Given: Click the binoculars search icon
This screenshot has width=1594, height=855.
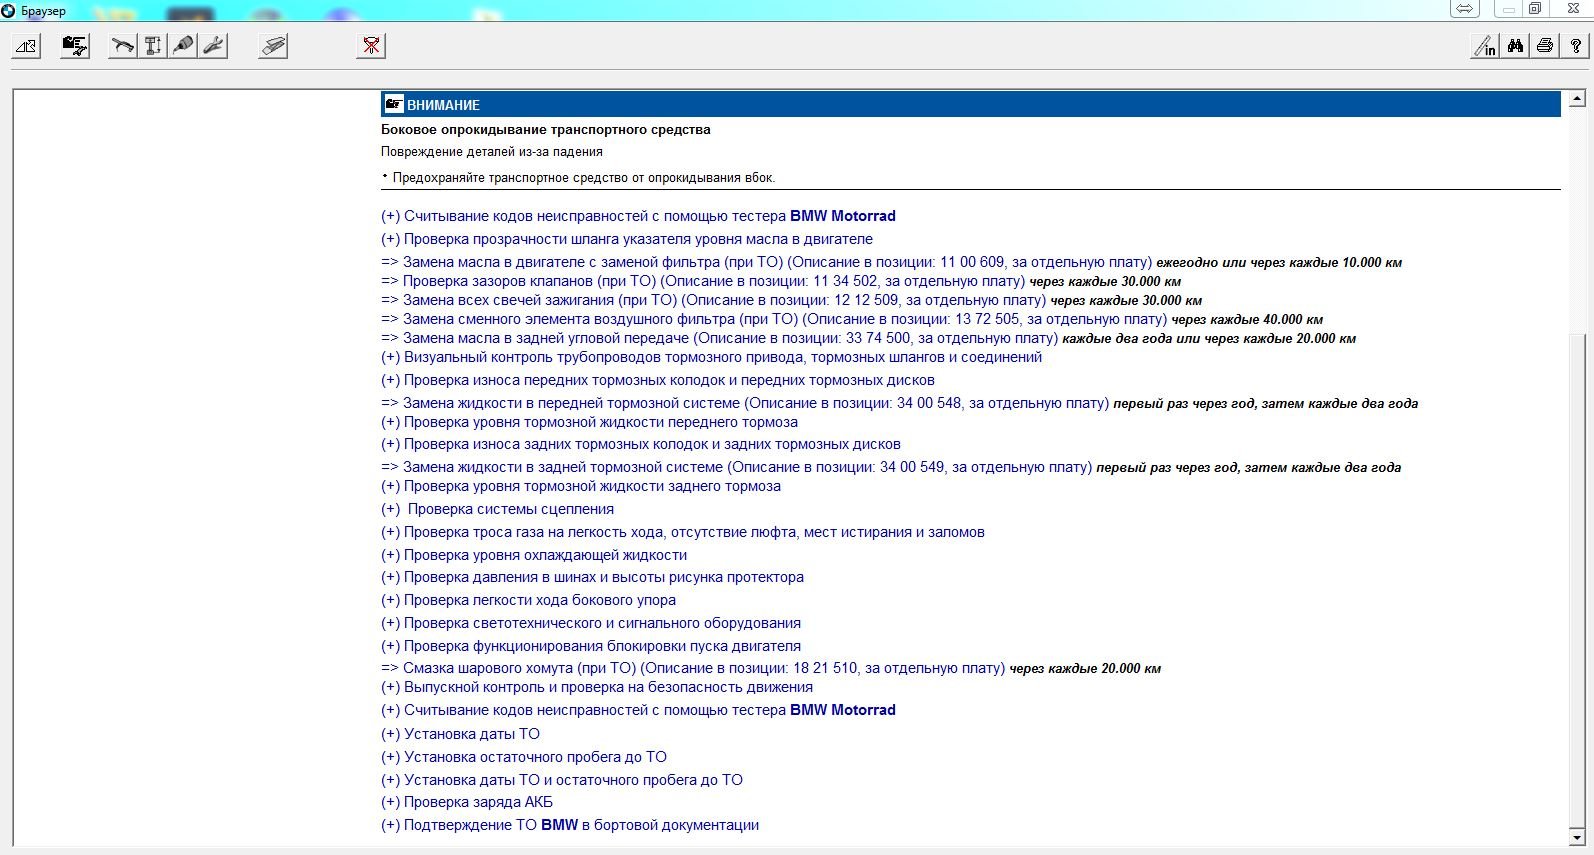Looking at the screenshot, I should point(1515,46).
